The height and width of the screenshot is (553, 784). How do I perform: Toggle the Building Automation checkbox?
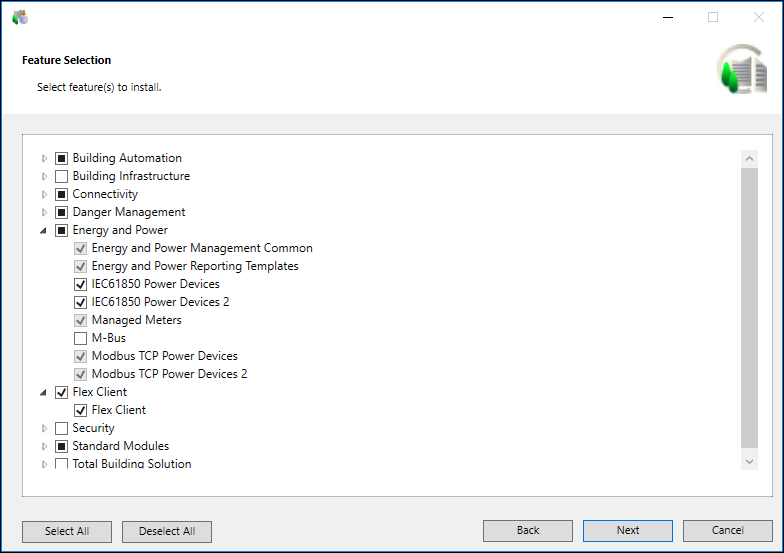pyautogui.click(x=62, y=158)
